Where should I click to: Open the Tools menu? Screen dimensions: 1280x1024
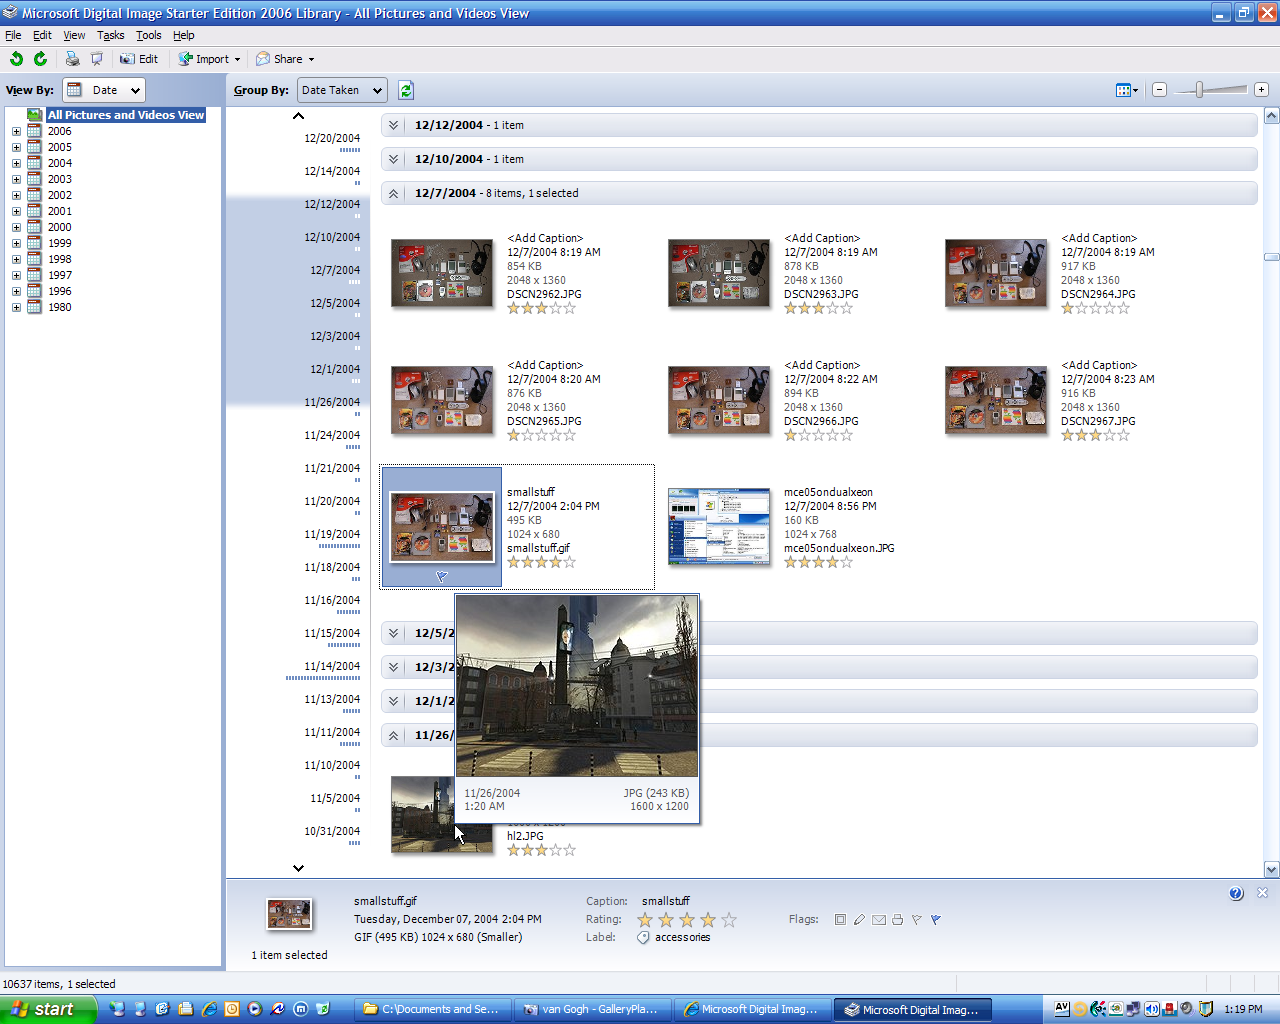click(148, 35)
